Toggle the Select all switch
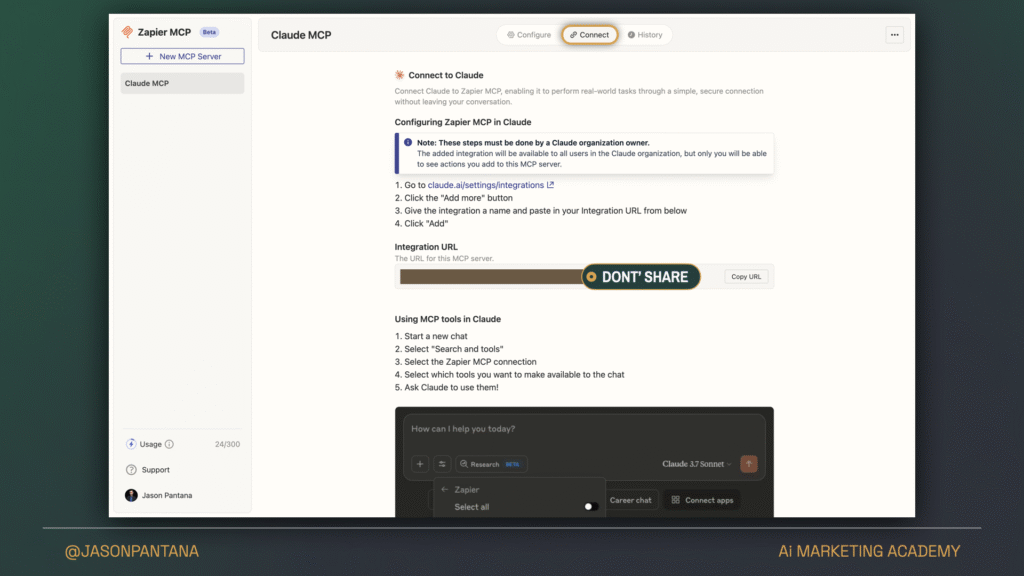Screen dimensions: 1024x576 [x=590, y=507]
